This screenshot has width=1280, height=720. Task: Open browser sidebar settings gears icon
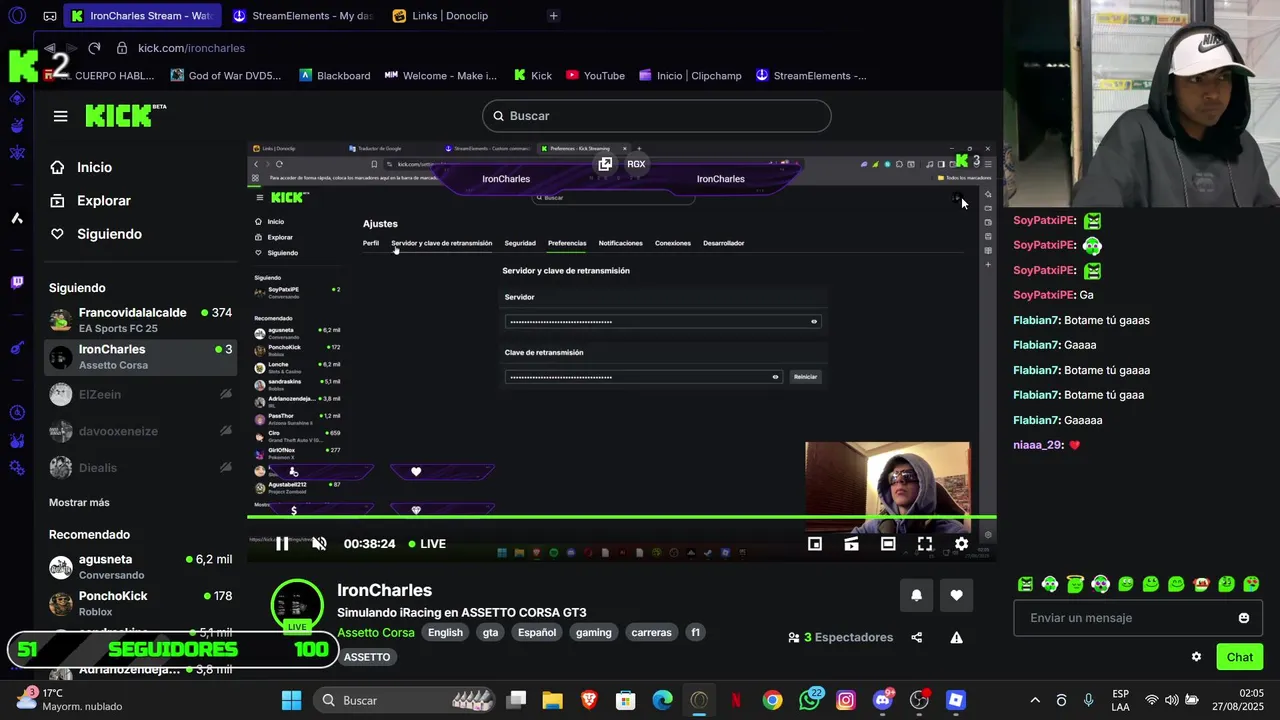pos(17,467)
